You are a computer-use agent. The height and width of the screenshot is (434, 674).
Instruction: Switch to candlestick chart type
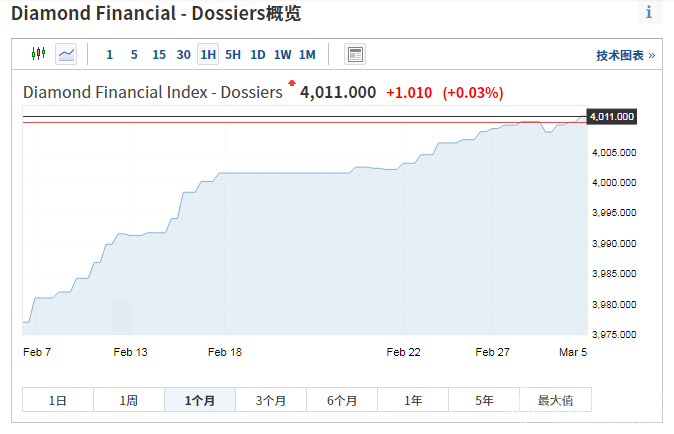pyautogui.click(x=39, y=54)
